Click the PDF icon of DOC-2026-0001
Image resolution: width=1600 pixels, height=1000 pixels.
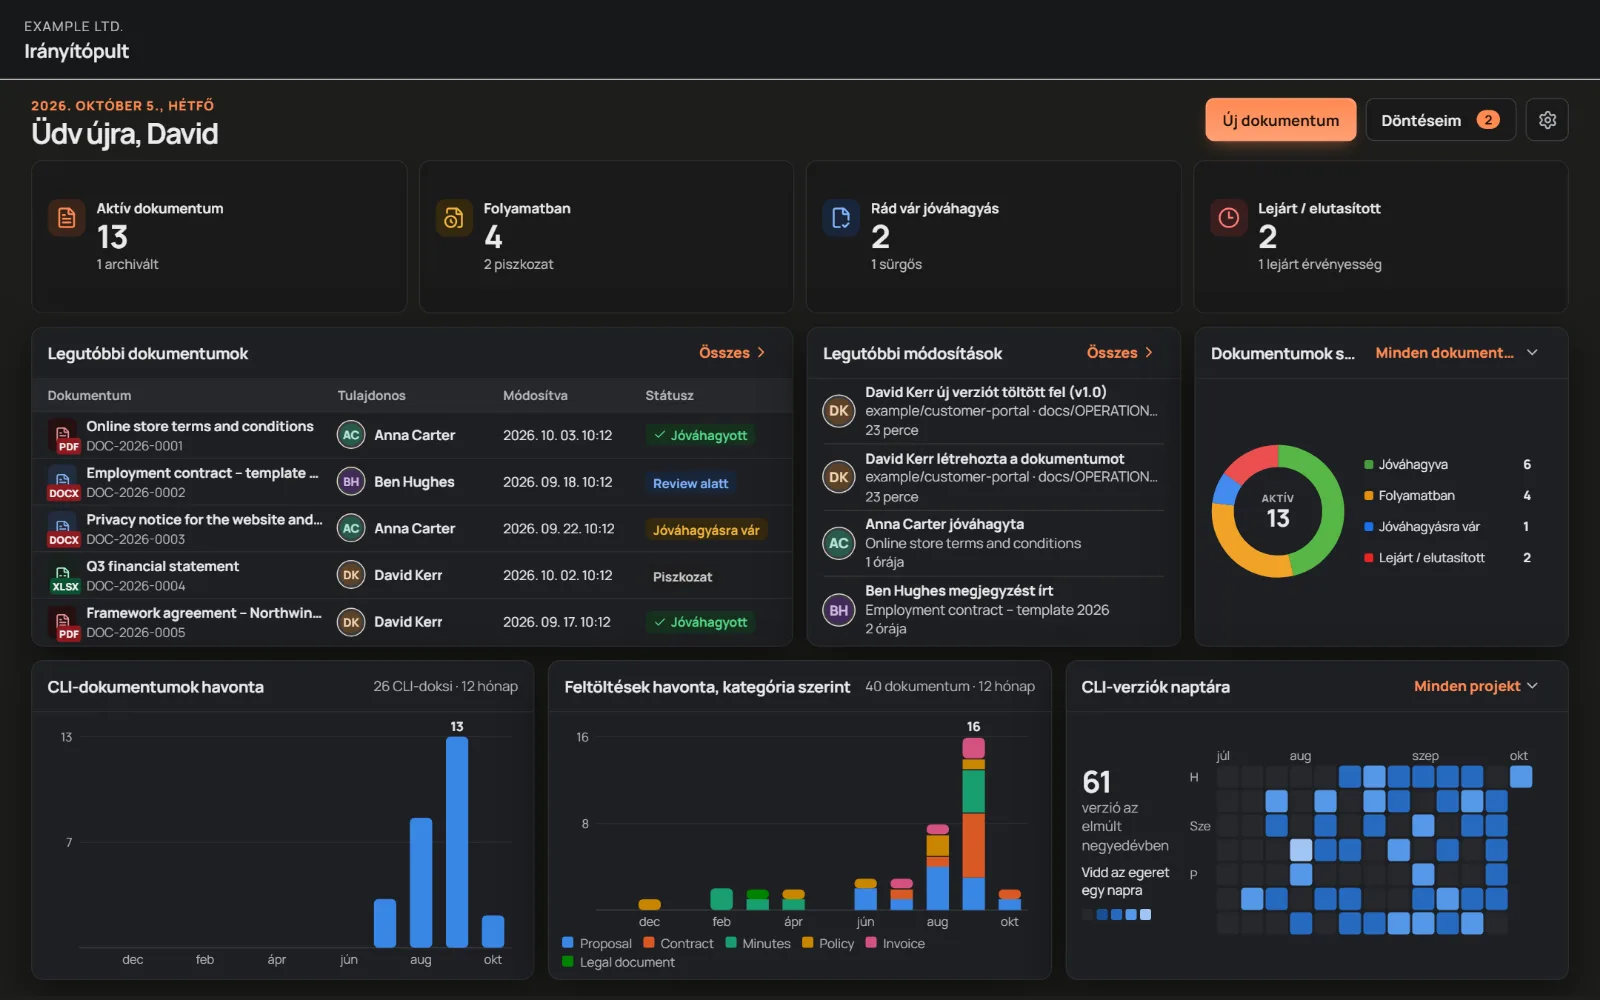(63, 436)
